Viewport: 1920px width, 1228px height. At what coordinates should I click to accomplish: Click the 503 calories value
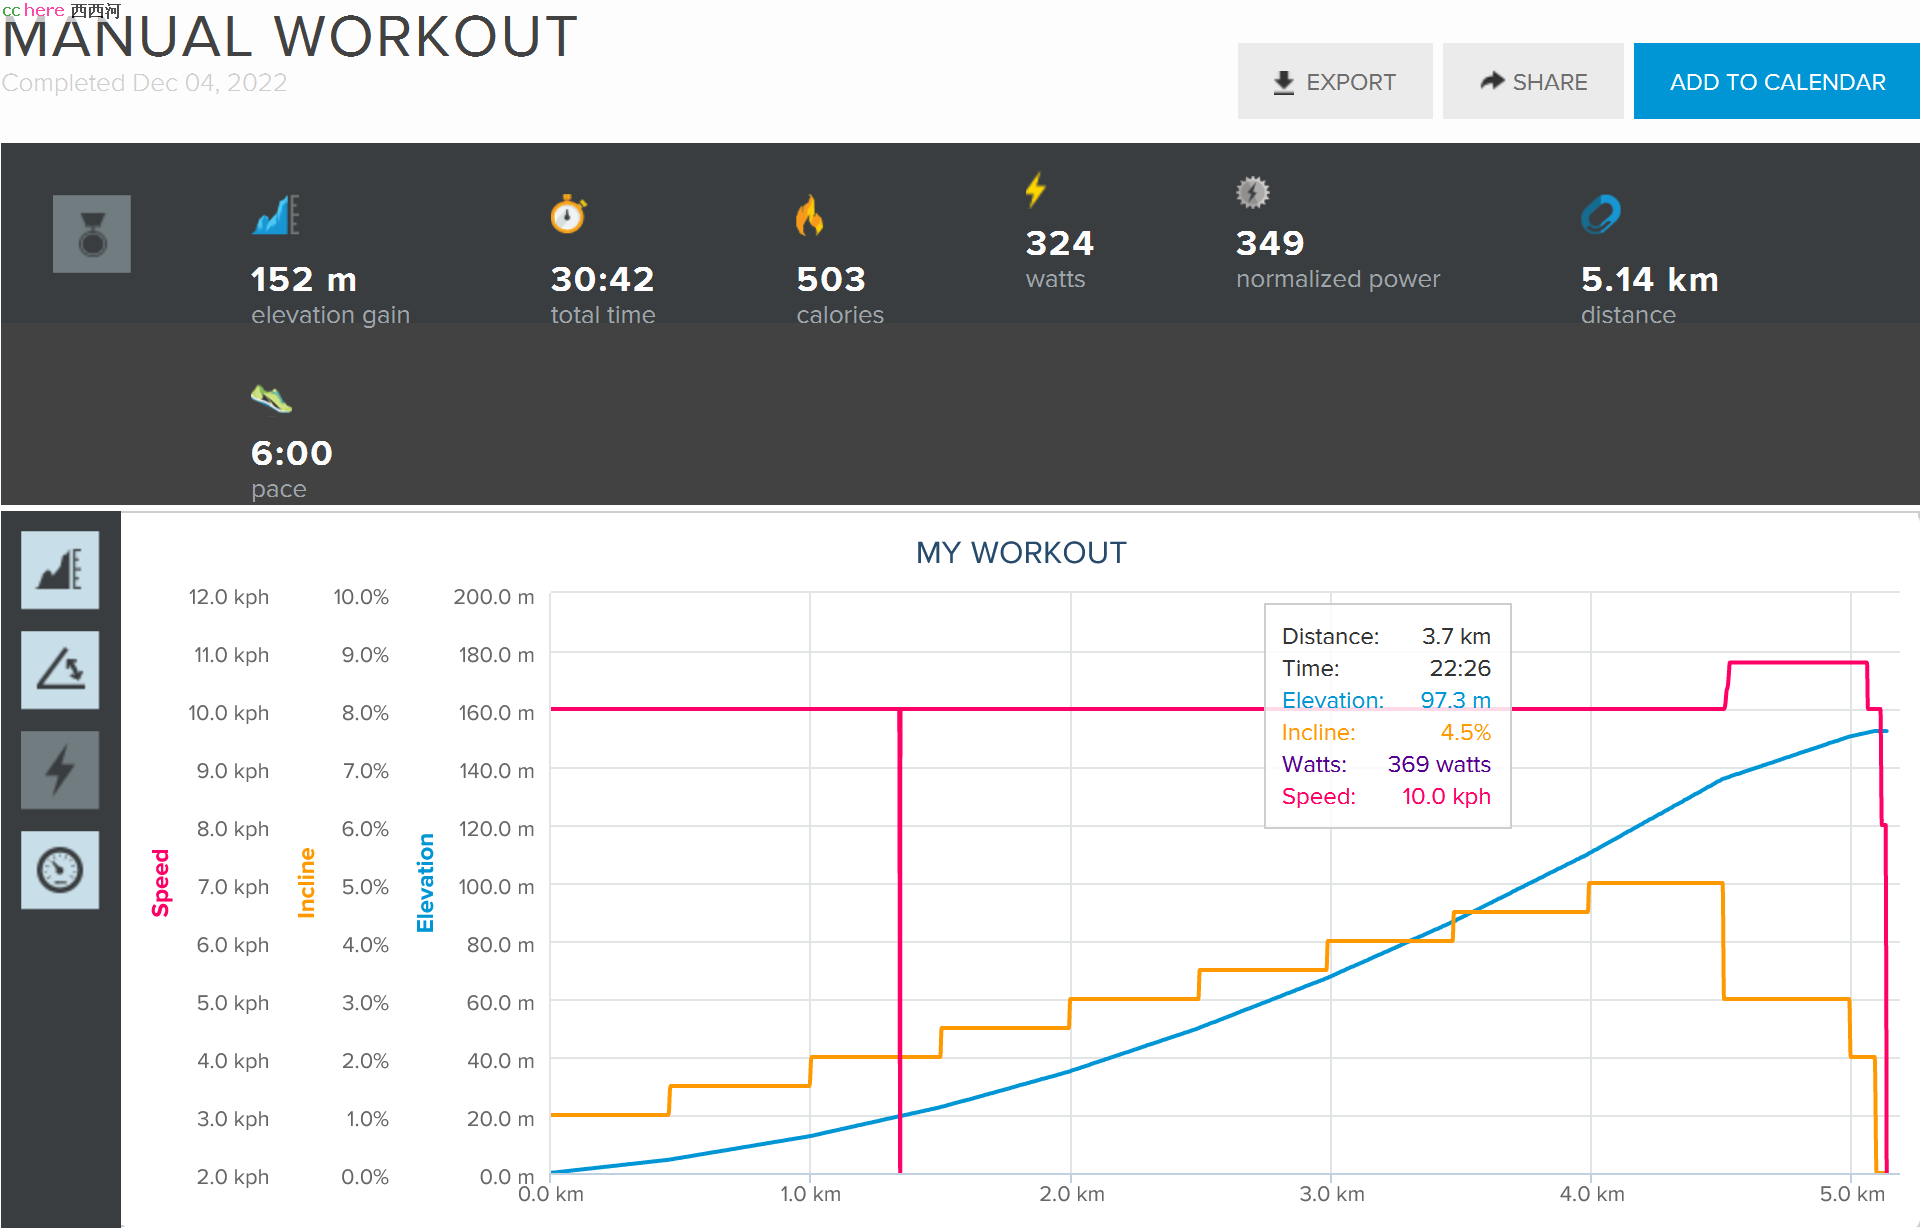[x=831, y=279]
